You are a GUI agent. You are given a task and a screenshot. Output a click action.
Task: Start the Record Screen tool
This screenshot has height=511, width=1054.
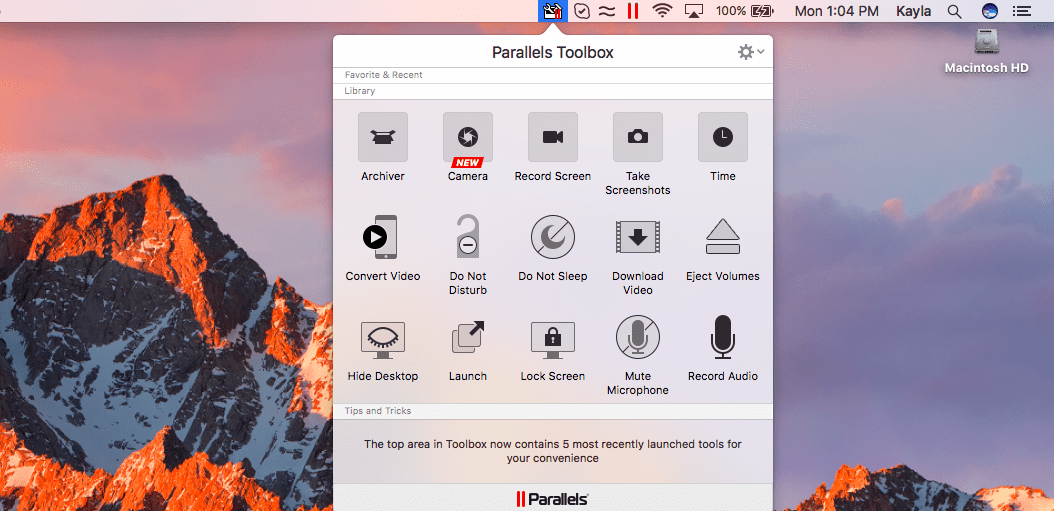point(553,138)
